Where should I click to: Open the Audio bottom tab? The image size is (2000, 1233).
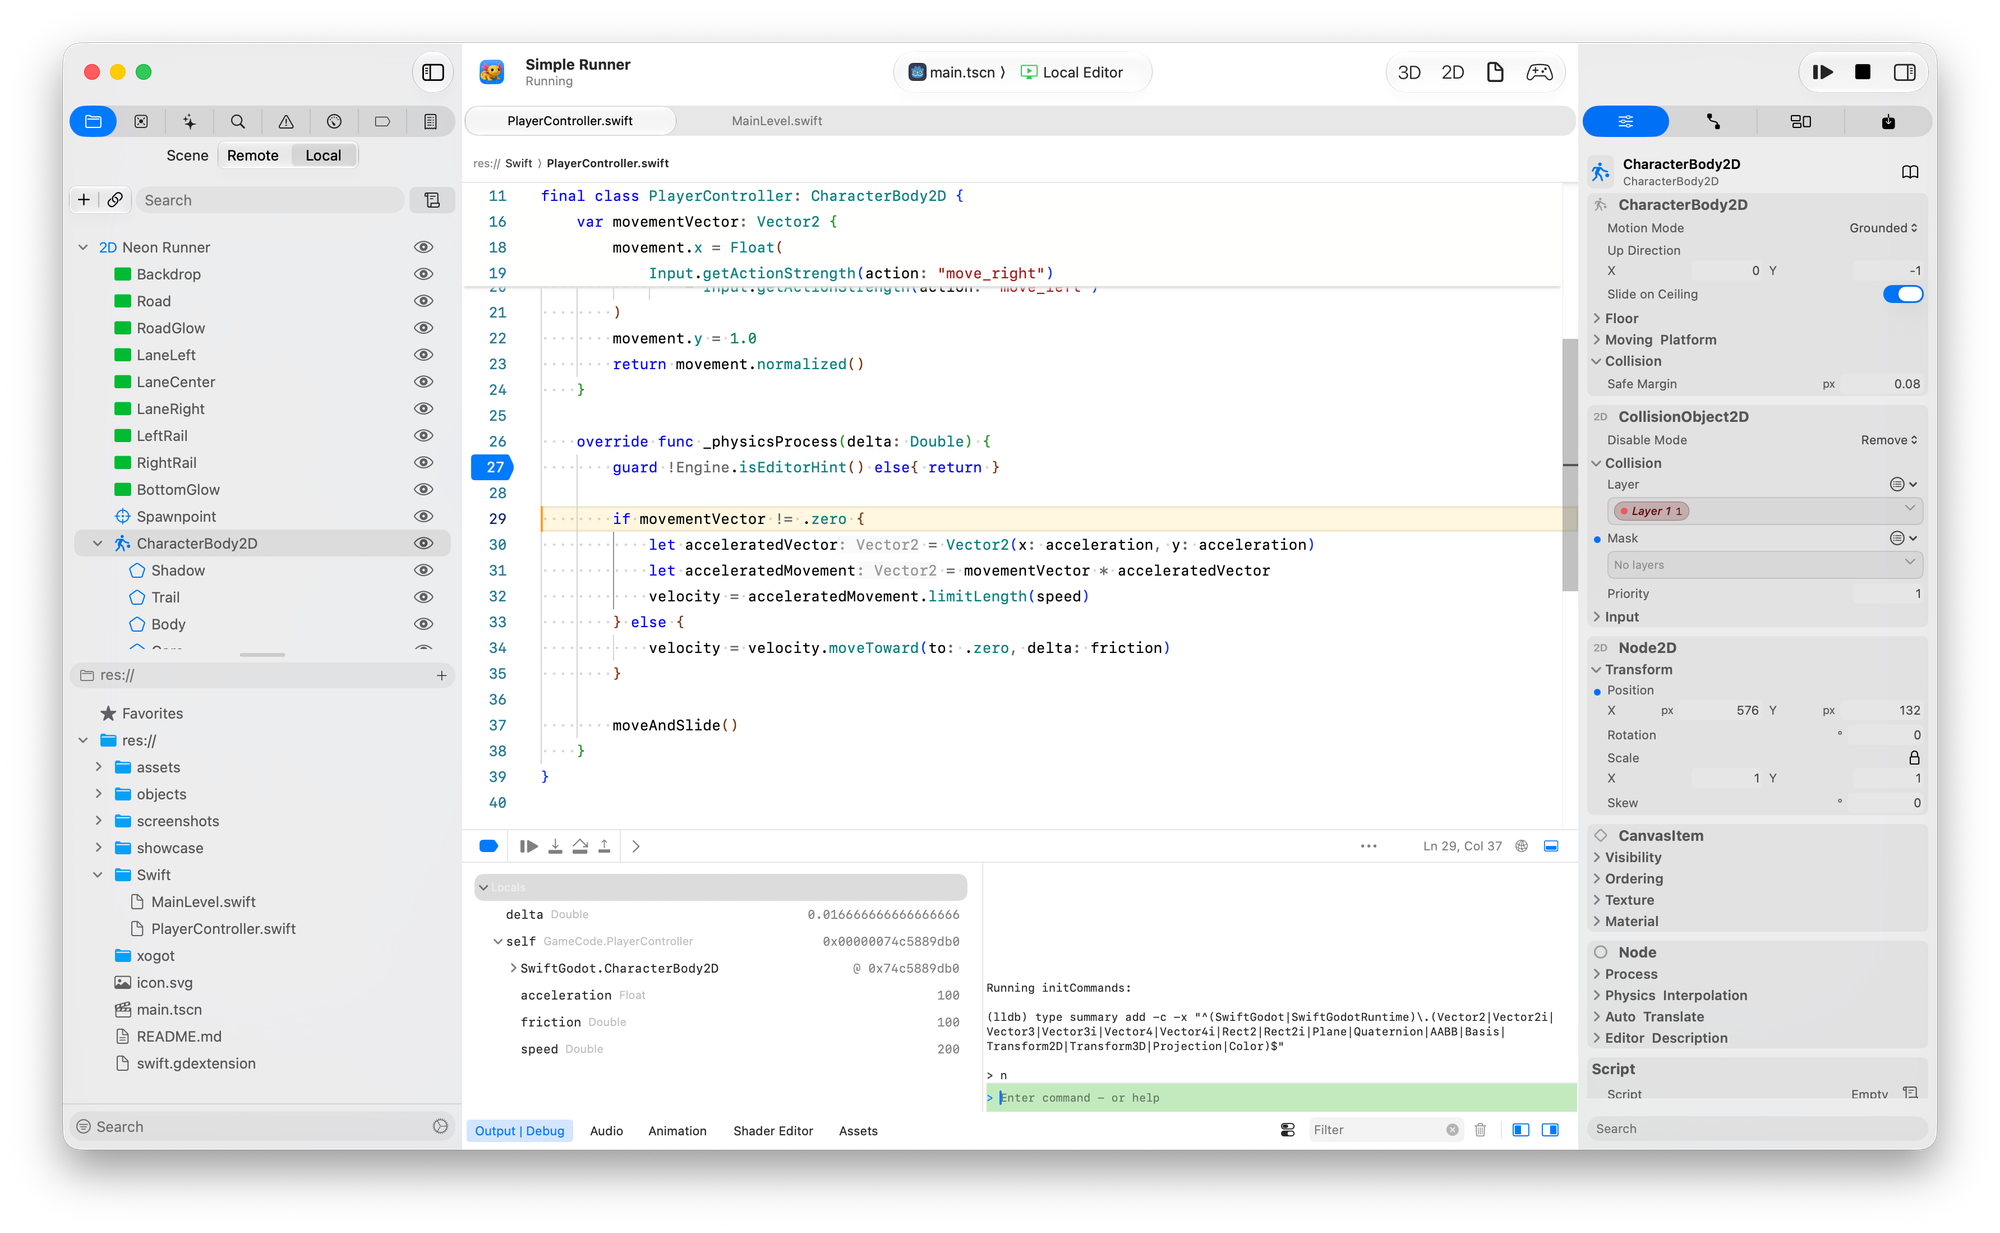pyautogui.click(x=606, y=1131)
